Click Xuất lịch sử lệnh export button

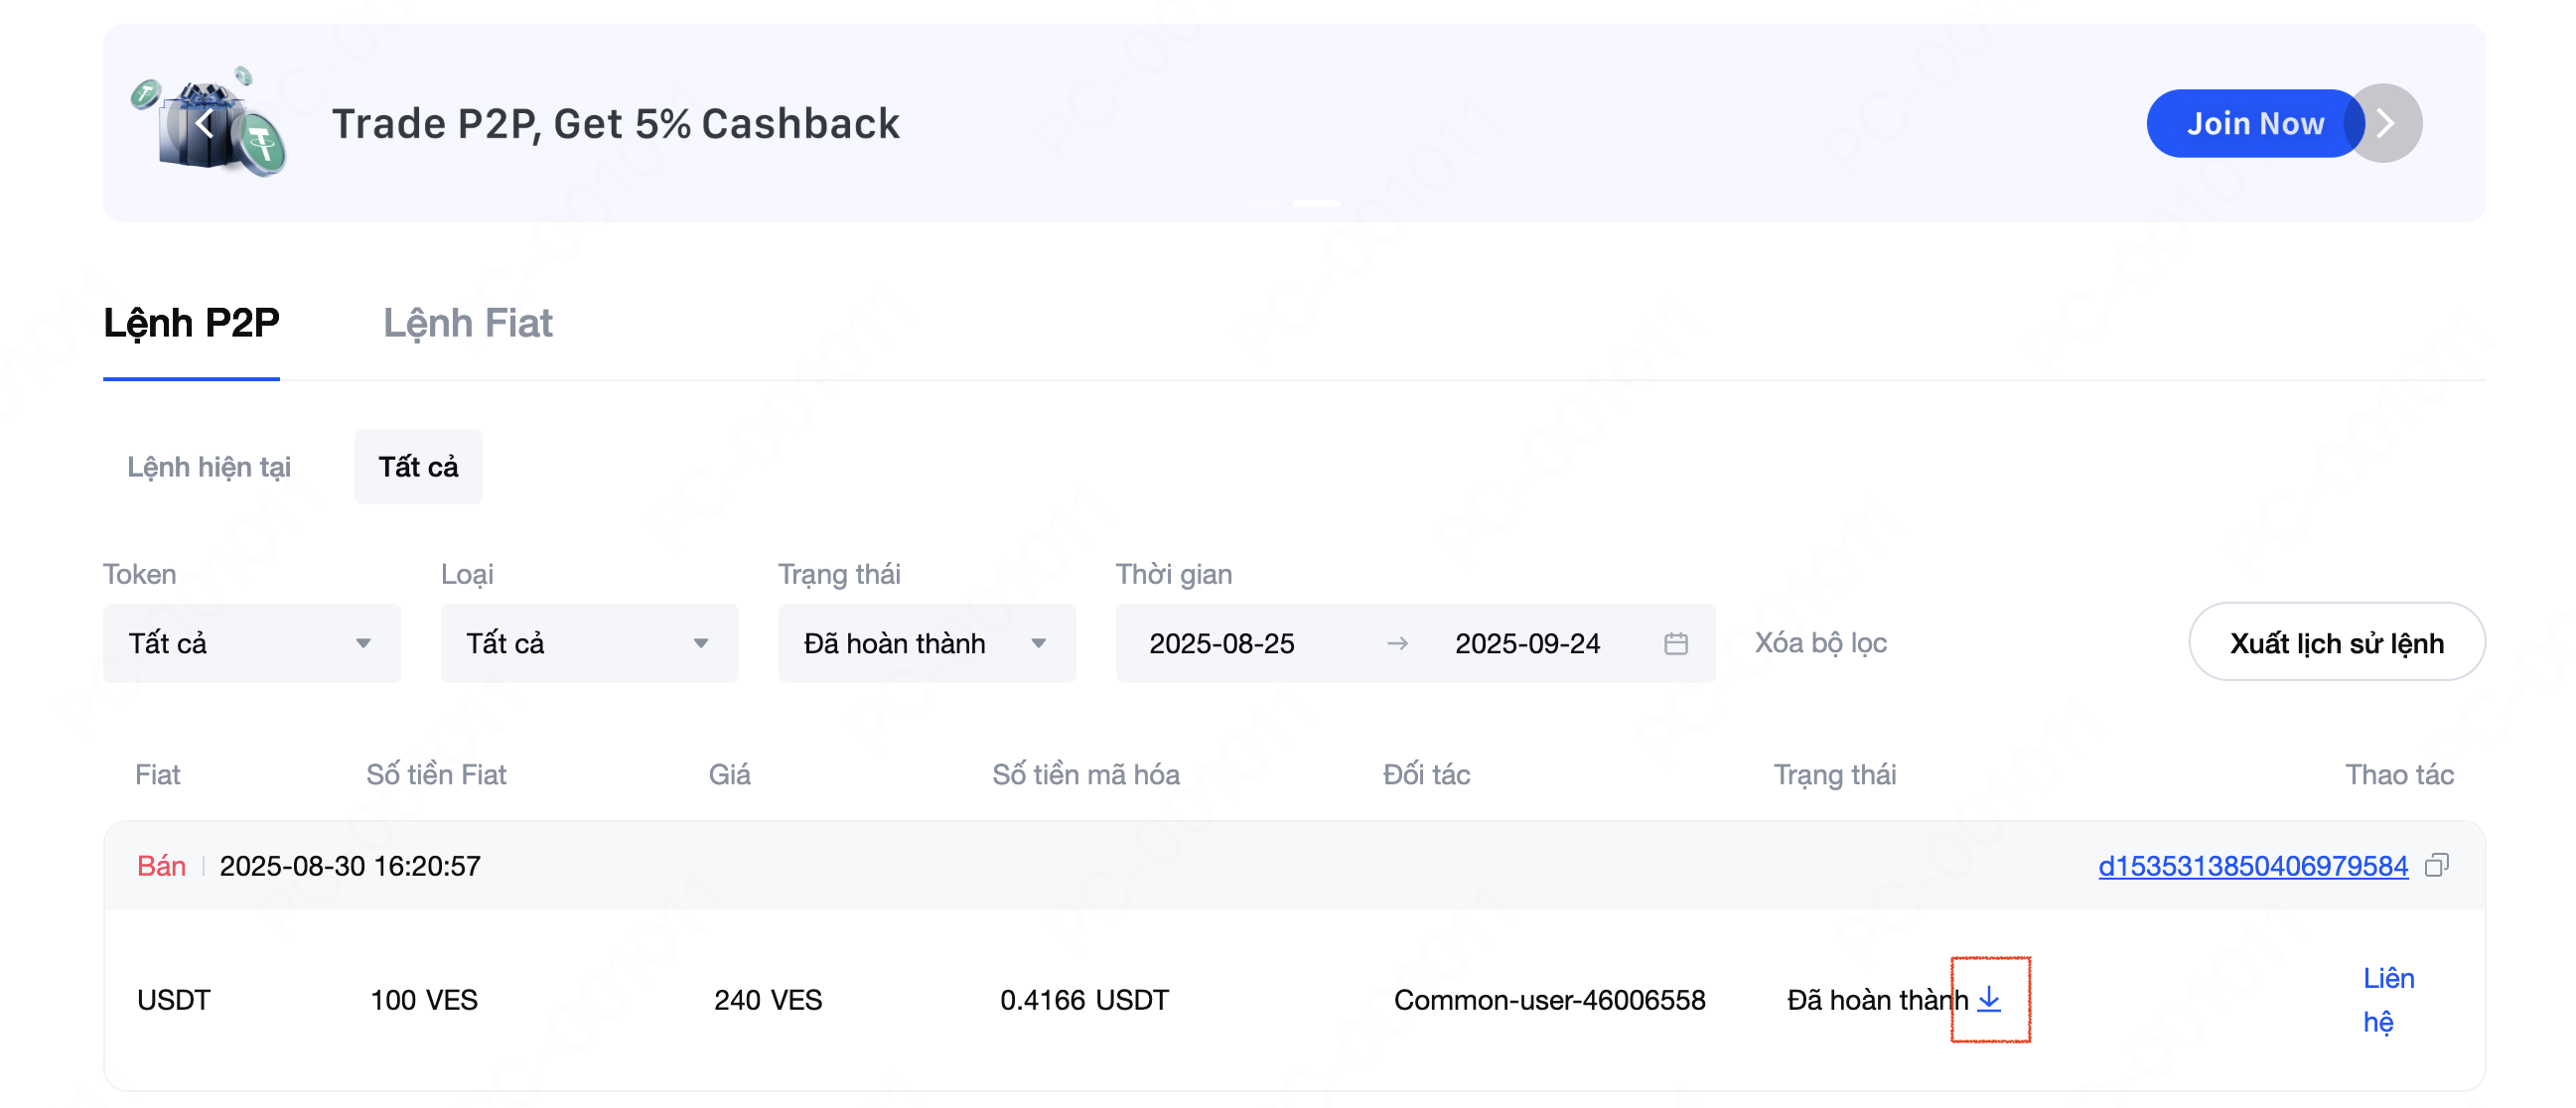click(x=2335, y=643)
